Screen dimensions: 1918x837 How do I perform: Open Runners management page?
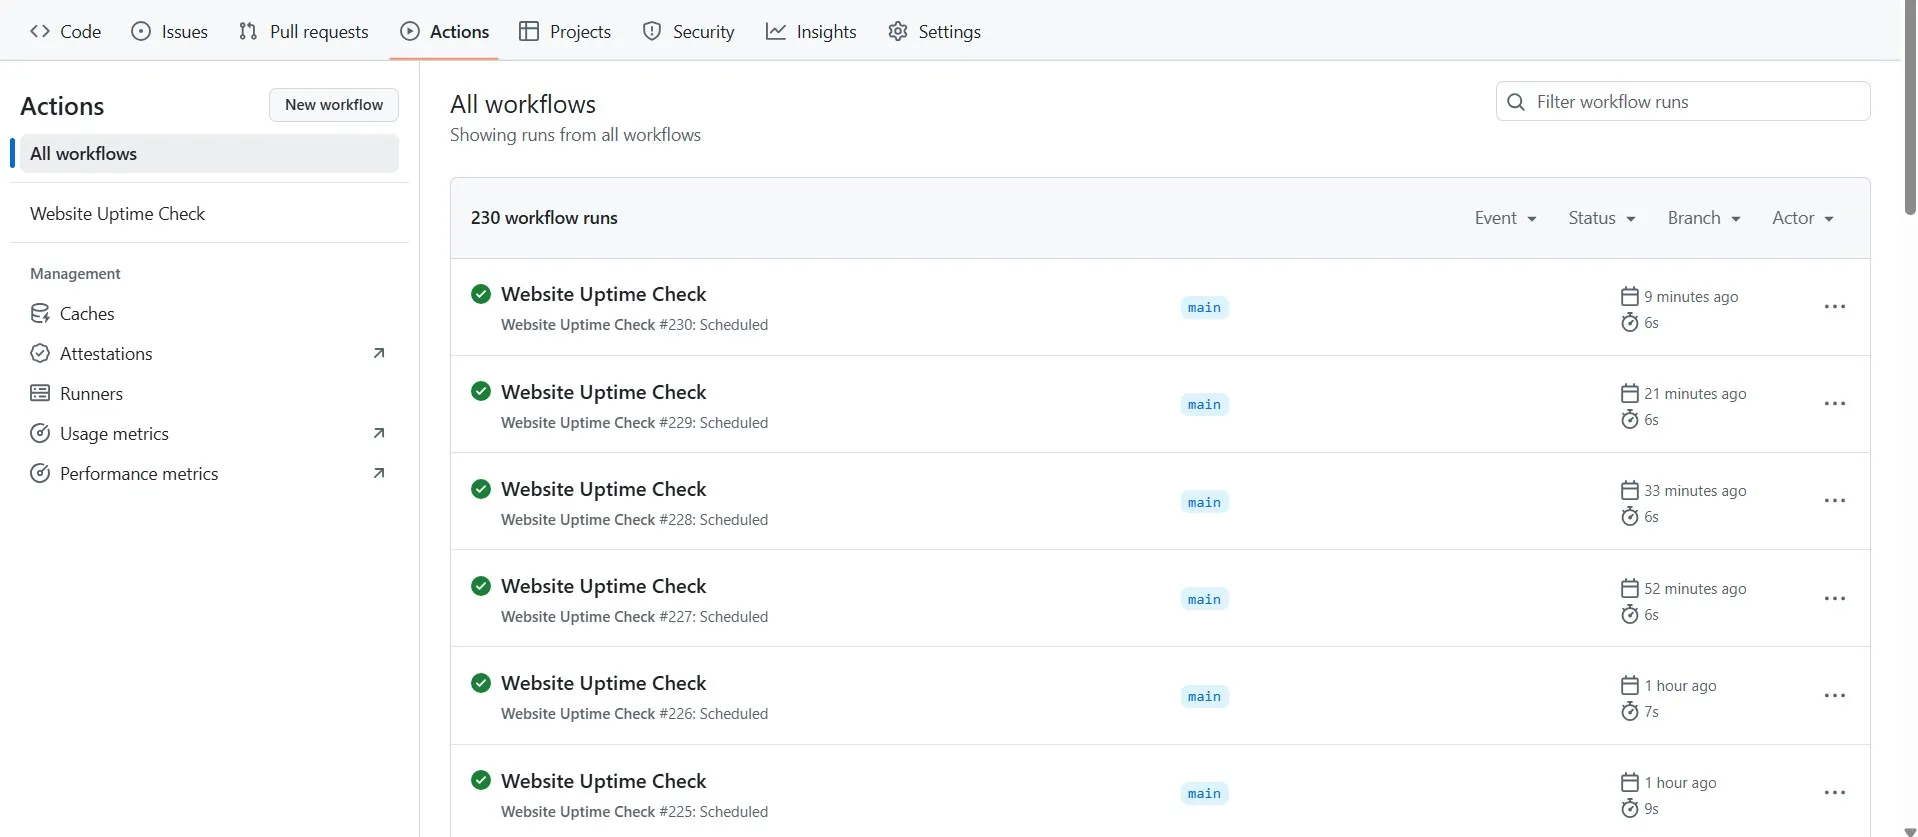(x=209, y=393)
